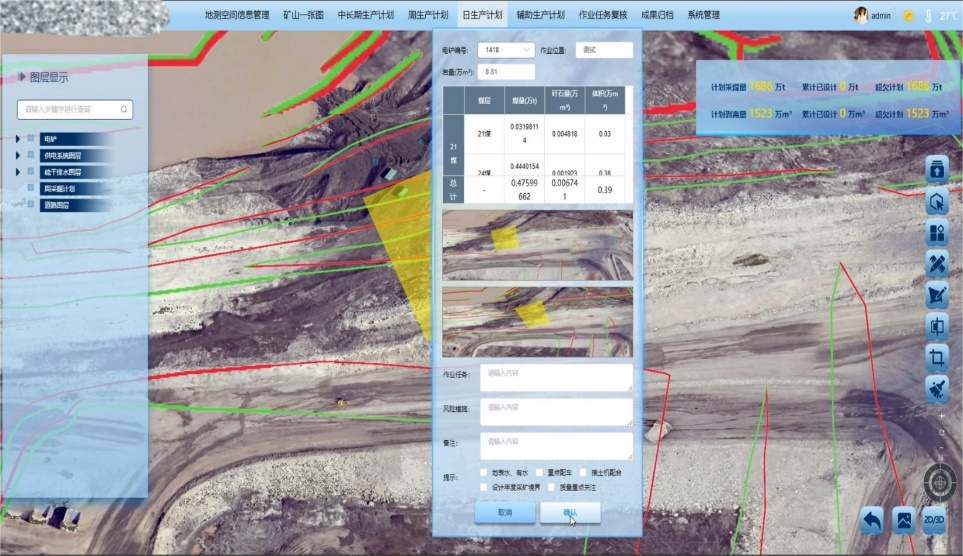Enable the 推土机配合 checkbox
Image resolution: width=963 pixels, height=556 pixels.
click(584, 472)
